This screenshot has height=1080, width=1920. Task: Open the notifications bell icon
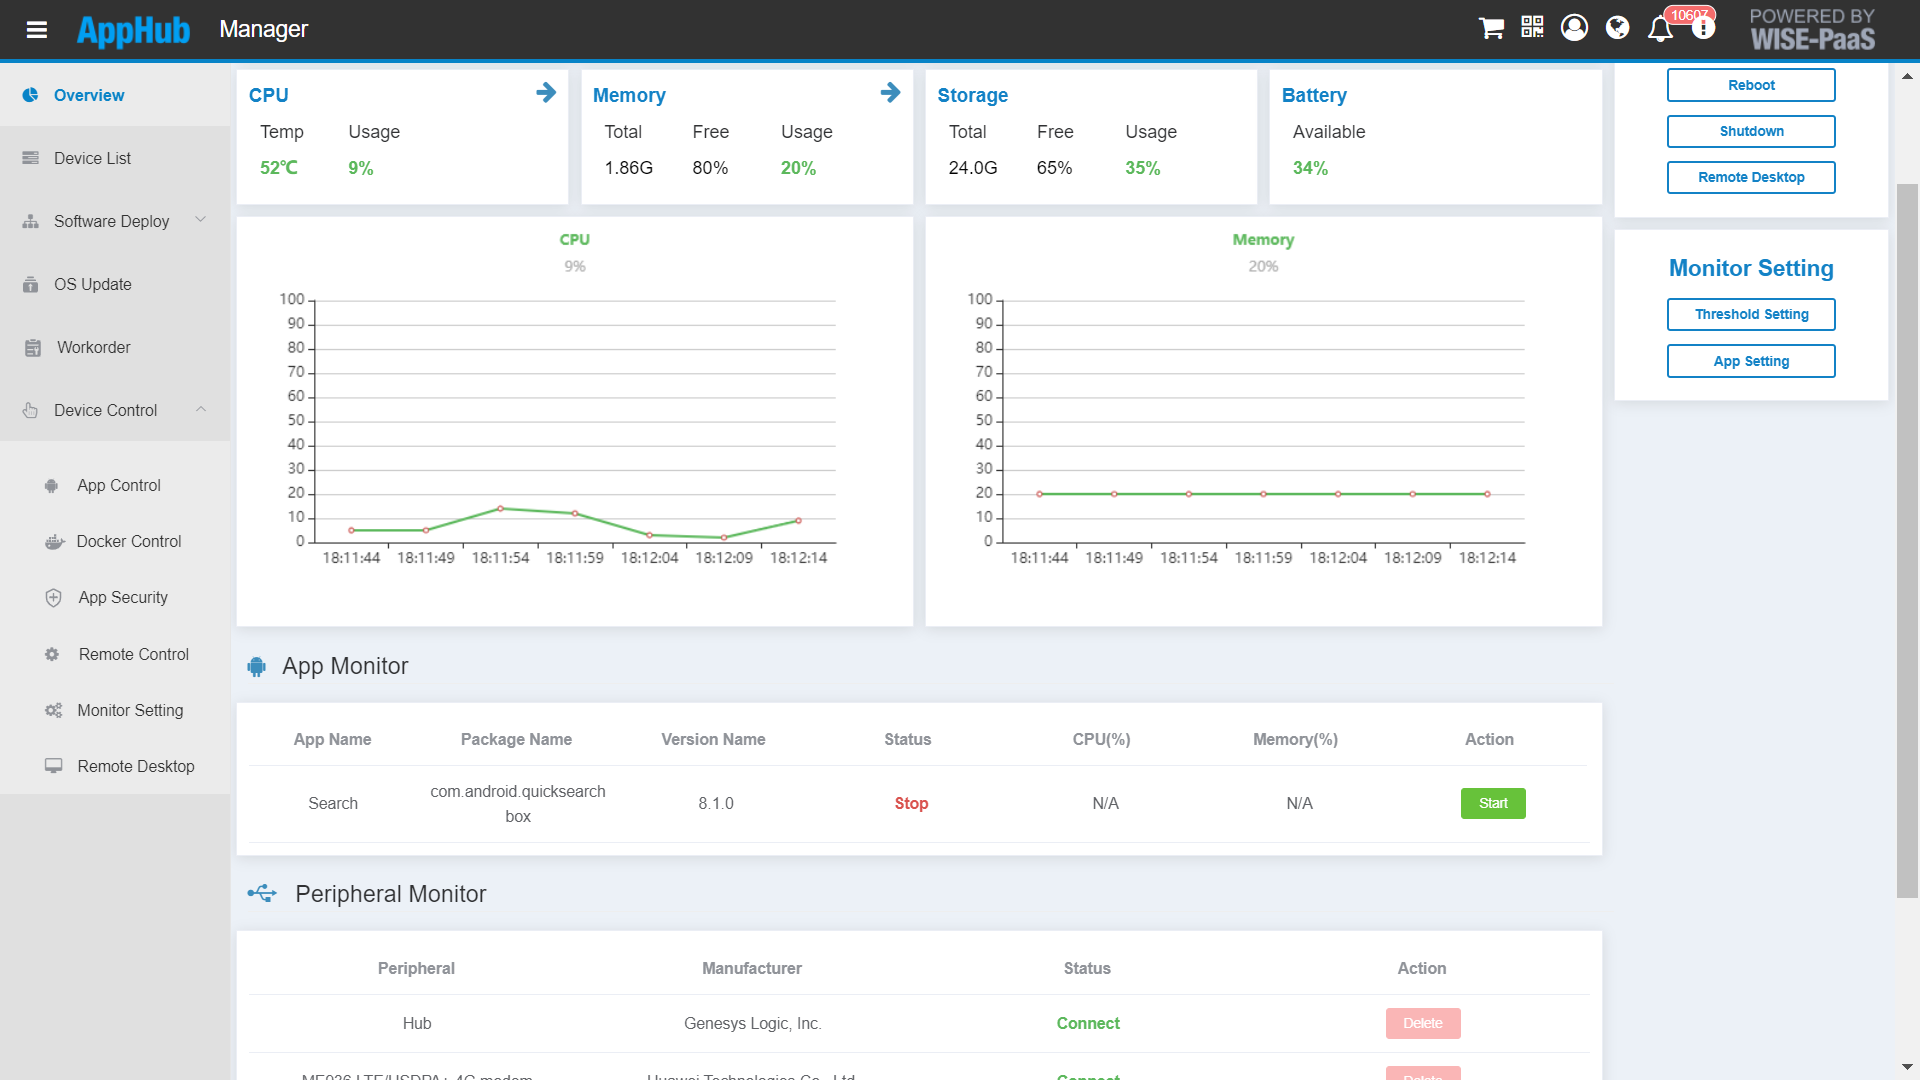pyautogui.click(x=1660, y=28)
